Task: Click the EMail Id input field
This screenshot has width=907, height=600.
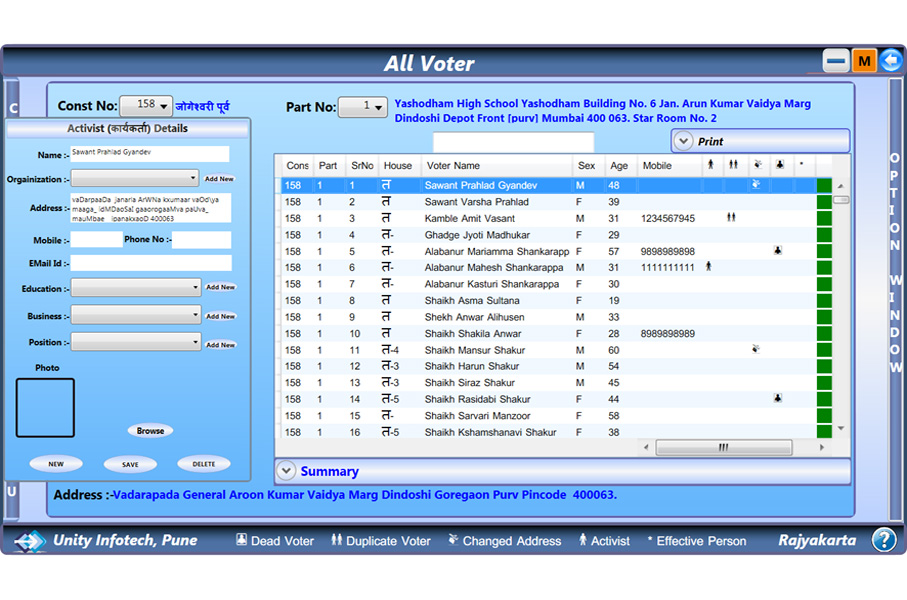Action: point(151,263)
